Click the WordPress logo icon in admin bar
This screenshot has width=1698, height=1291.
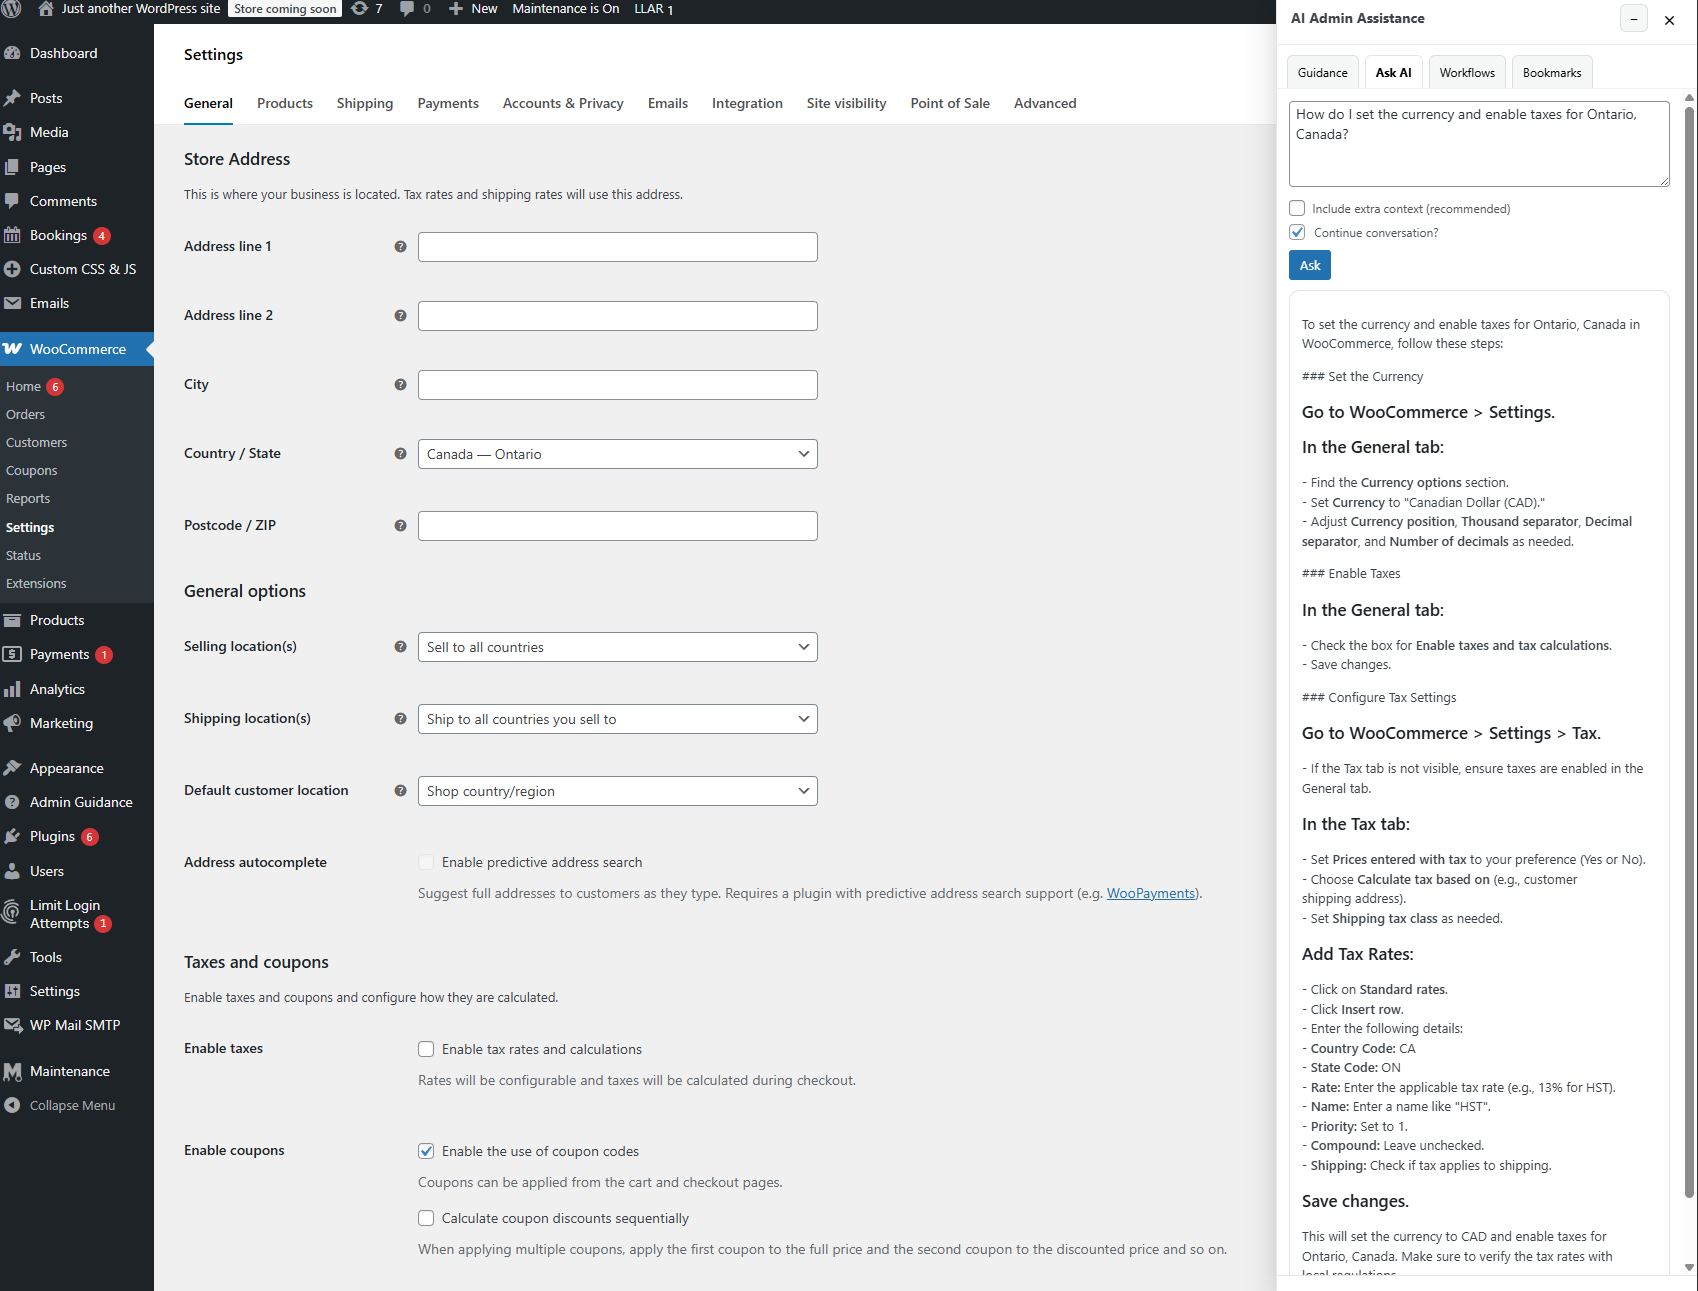click(x=12, y=8)
